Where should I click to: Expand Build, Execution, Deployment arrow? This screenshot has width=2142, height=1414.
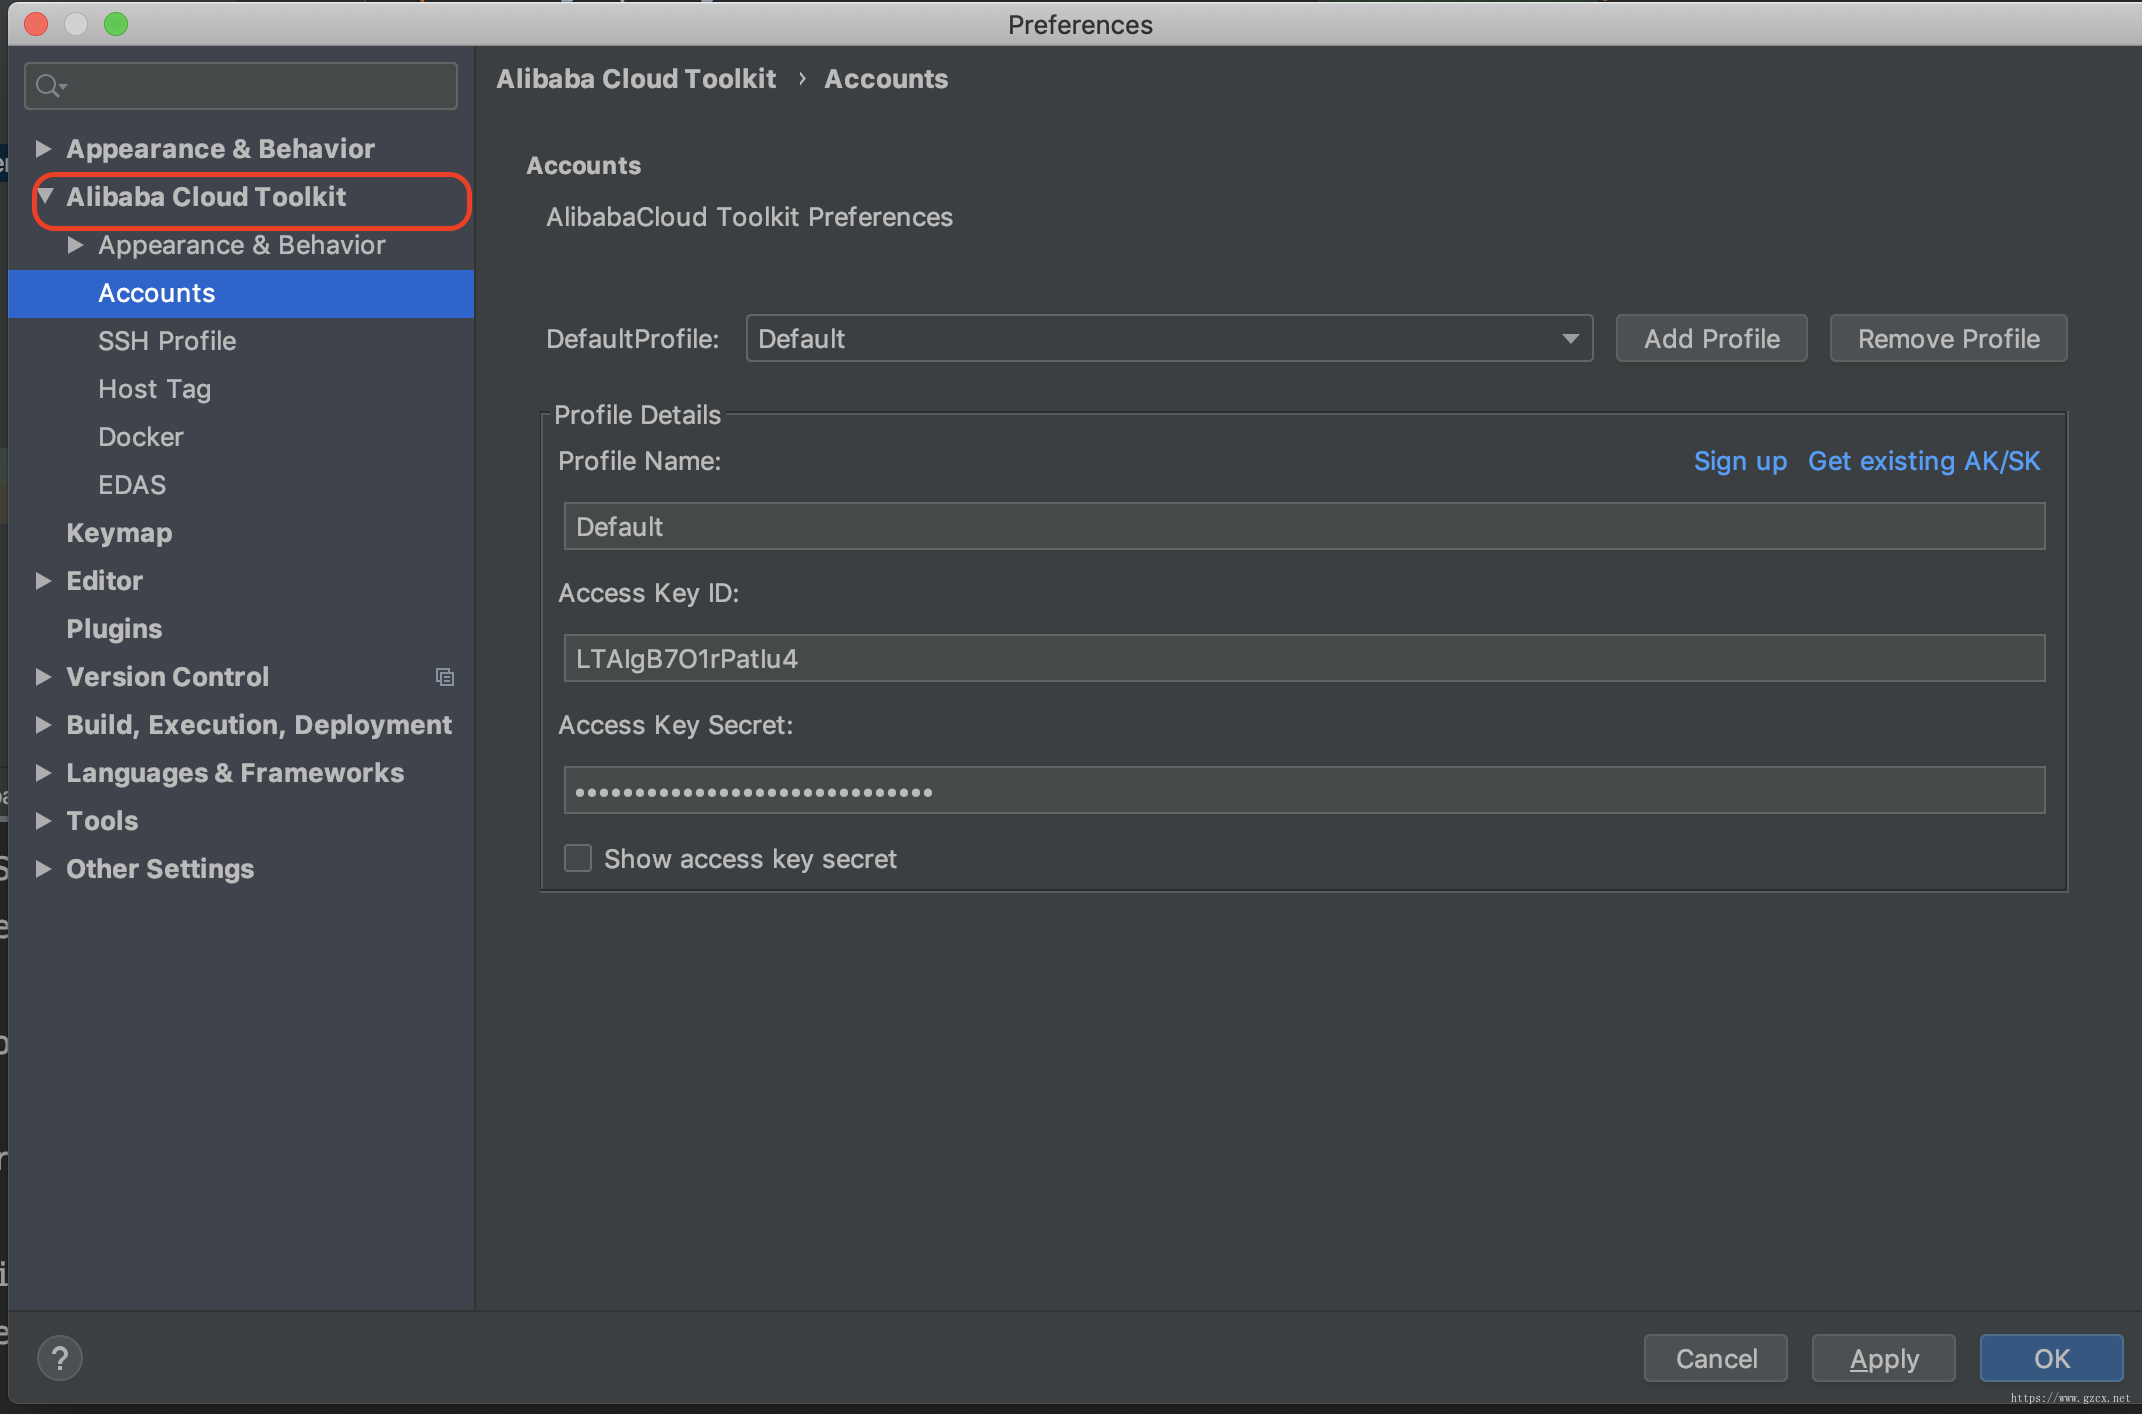click(x=43, y=725)
